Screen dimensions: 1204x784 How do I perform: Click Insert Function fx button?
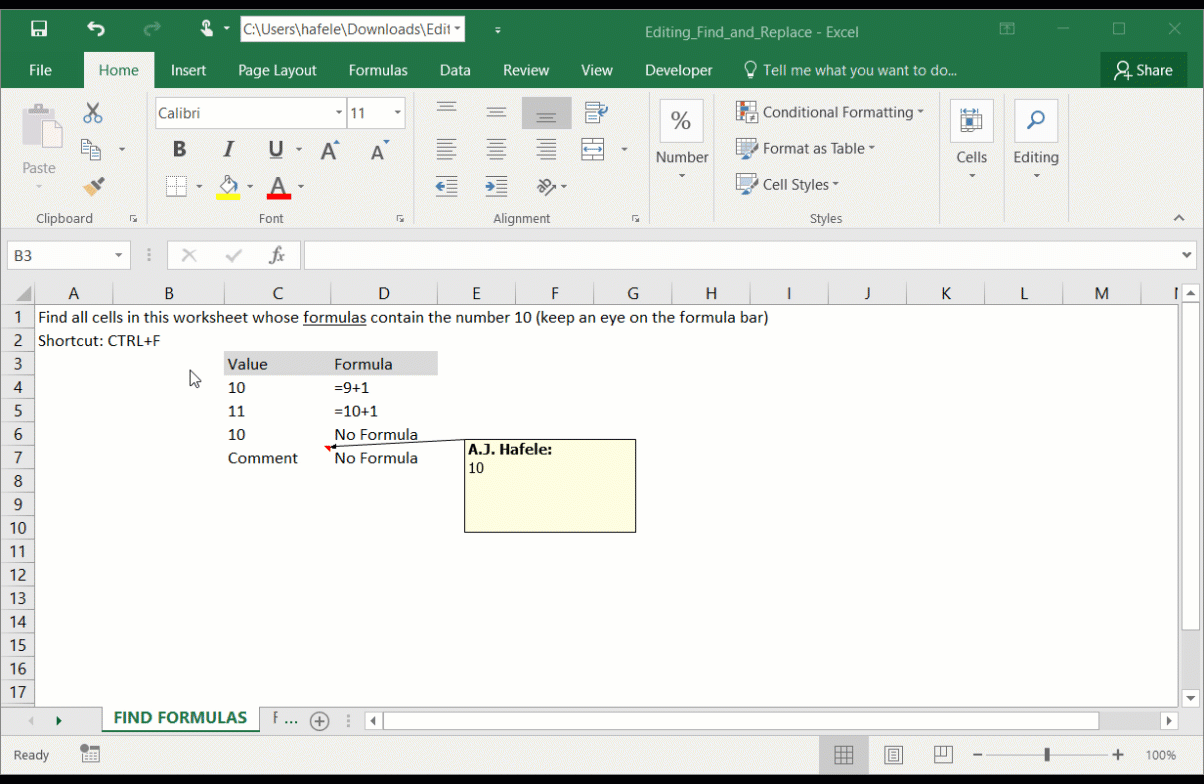coord(277,255)
